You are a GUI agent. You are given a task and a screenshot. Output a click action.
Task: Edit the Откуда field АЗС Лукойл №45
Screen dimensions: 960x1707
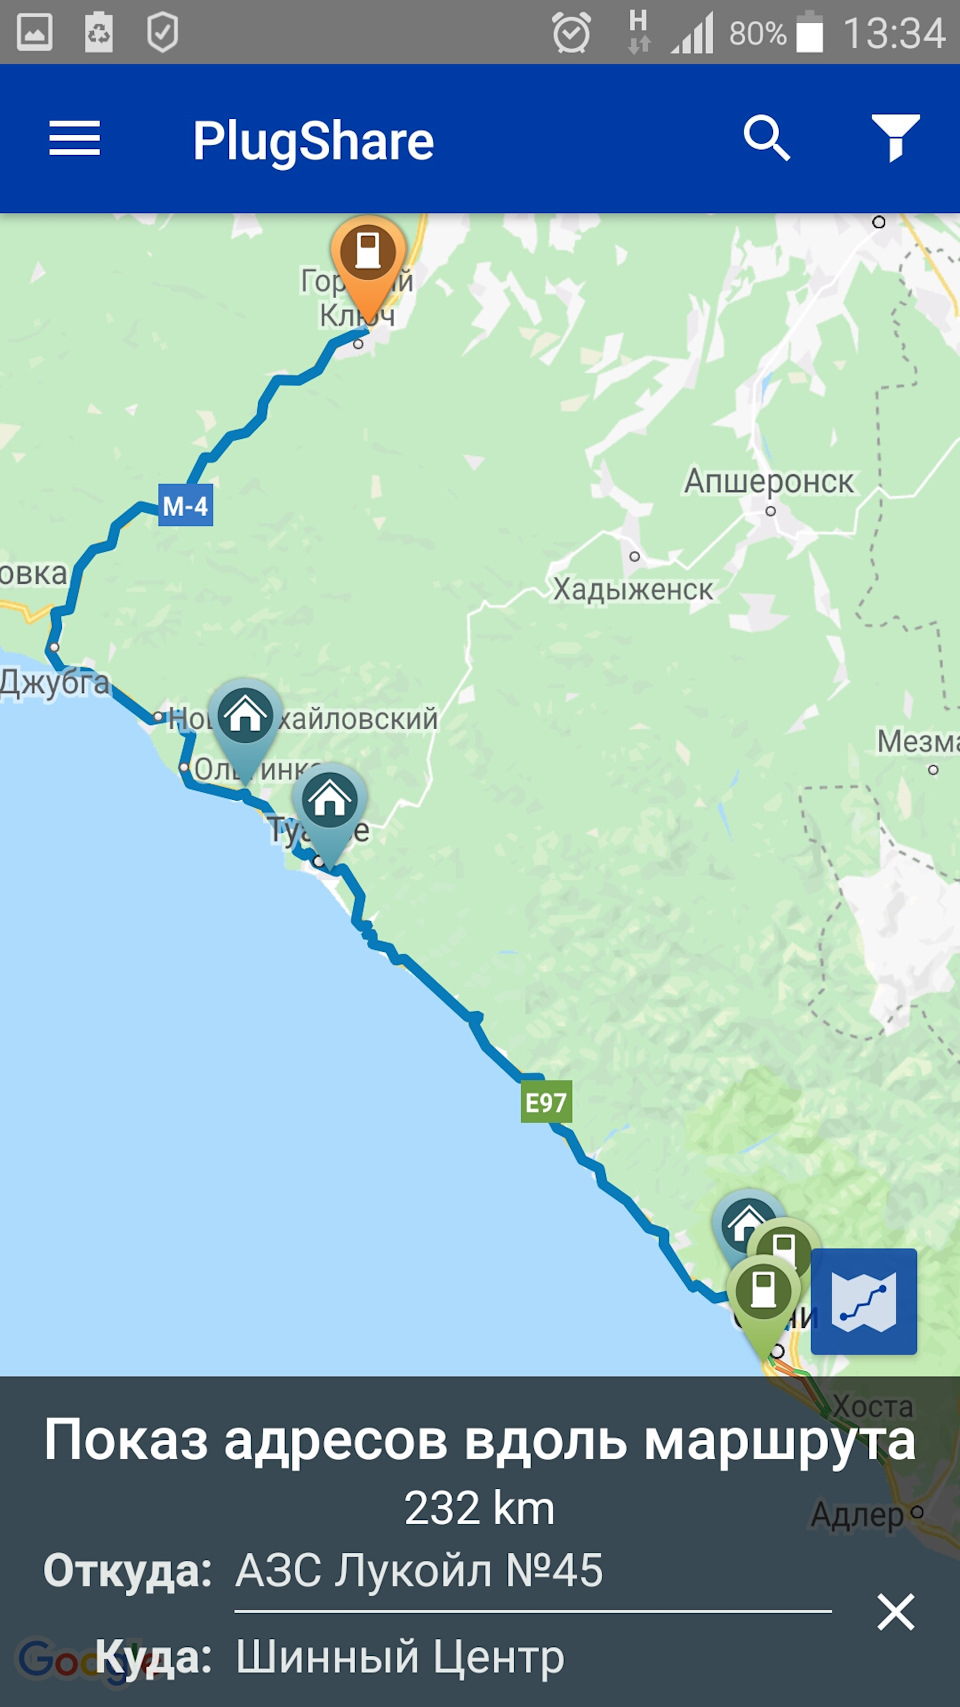point(532,1571)
